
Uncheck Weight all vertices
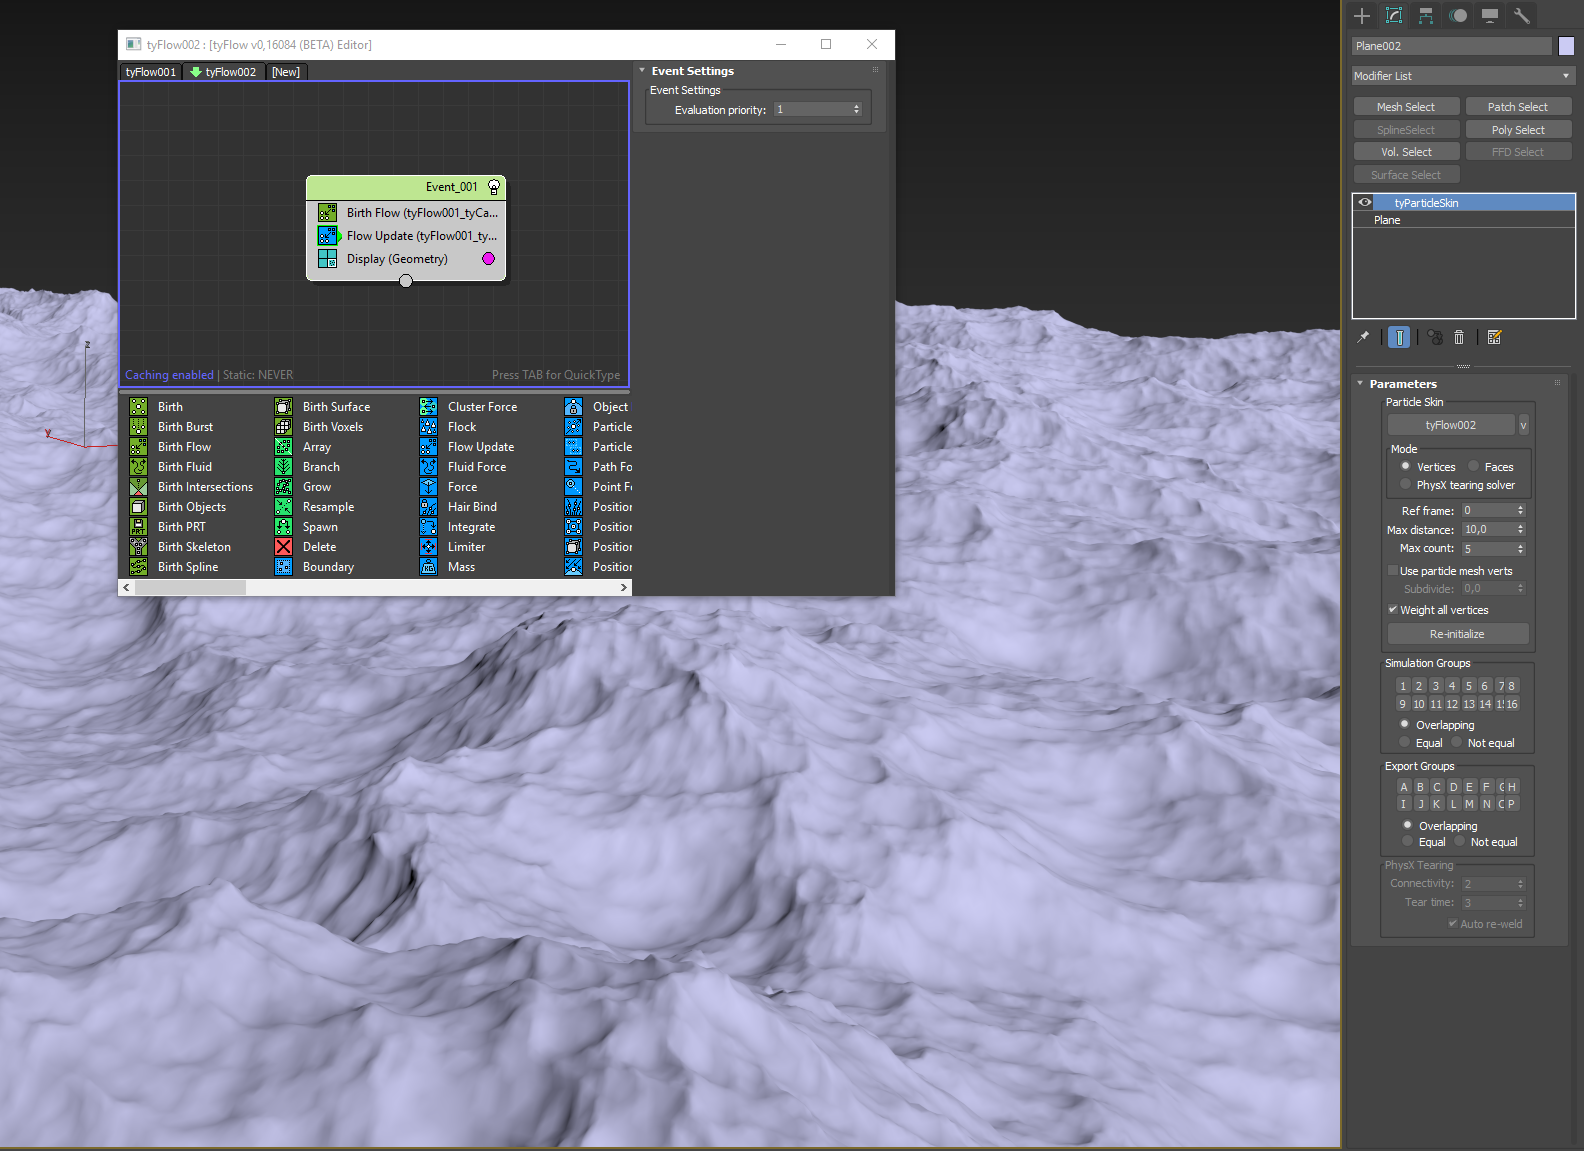coord(1393,610)
